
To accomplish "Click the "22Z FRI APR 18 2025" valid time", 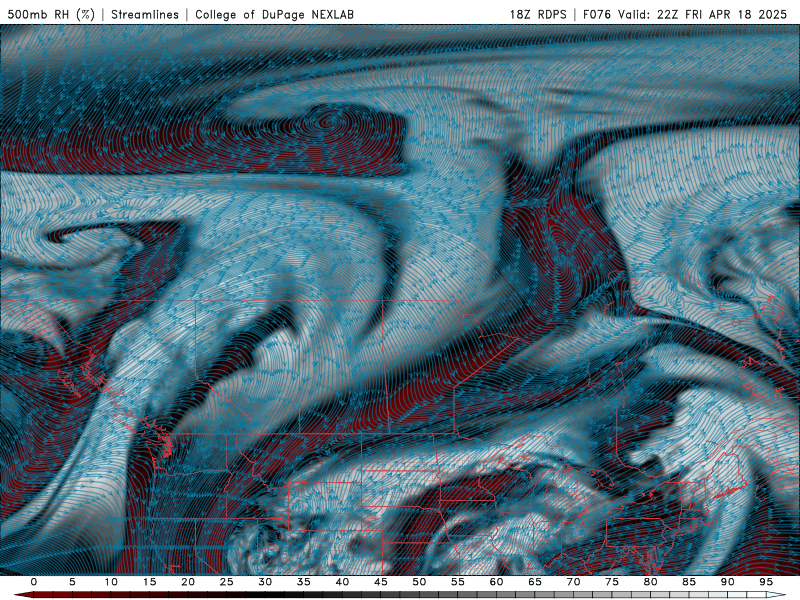I will 722,14.
